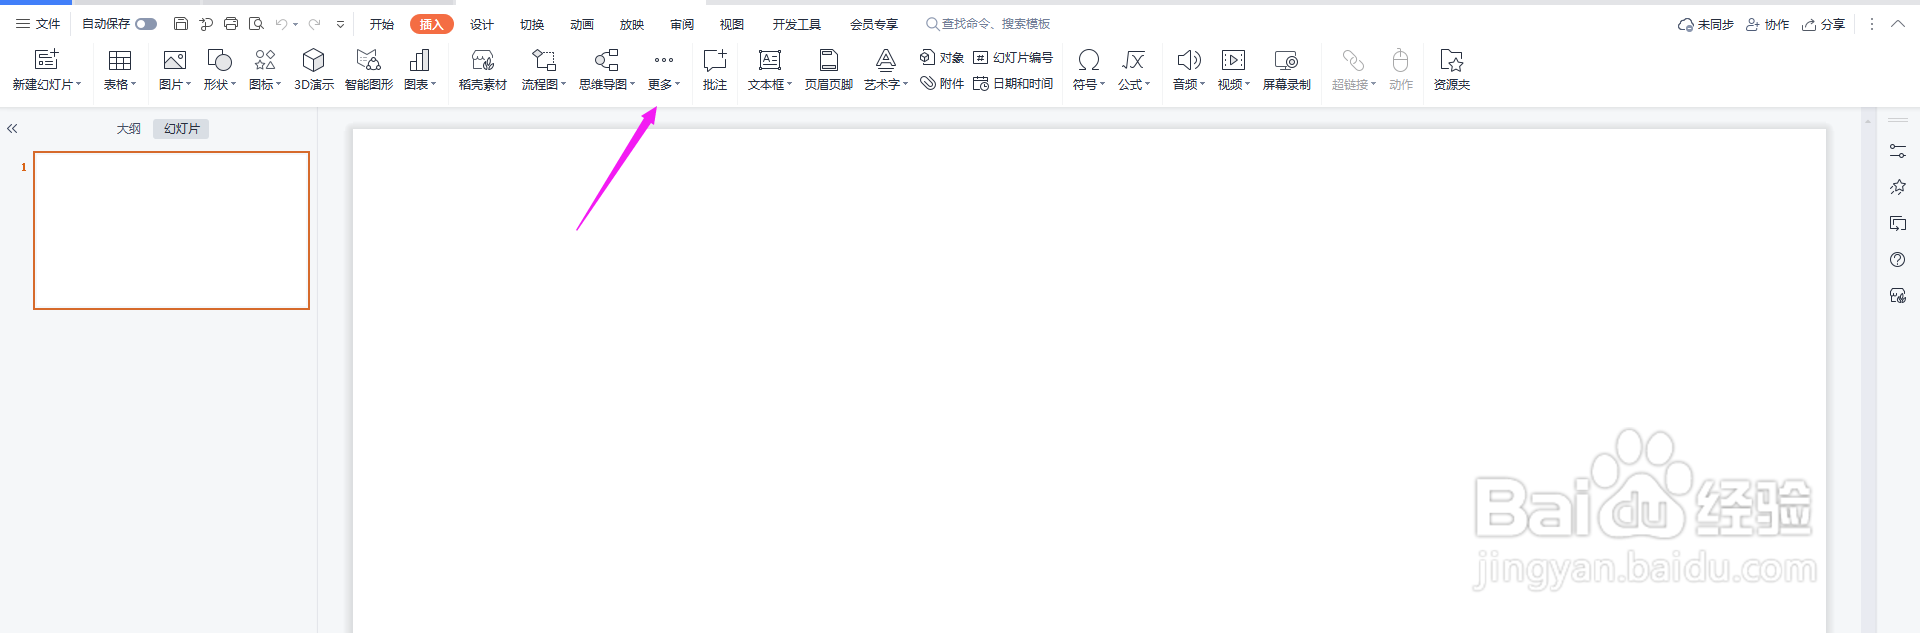The width and height of the screenshot is (1920, 633).
Task: Switch to the 开始 tab
Action: point(382,24)
